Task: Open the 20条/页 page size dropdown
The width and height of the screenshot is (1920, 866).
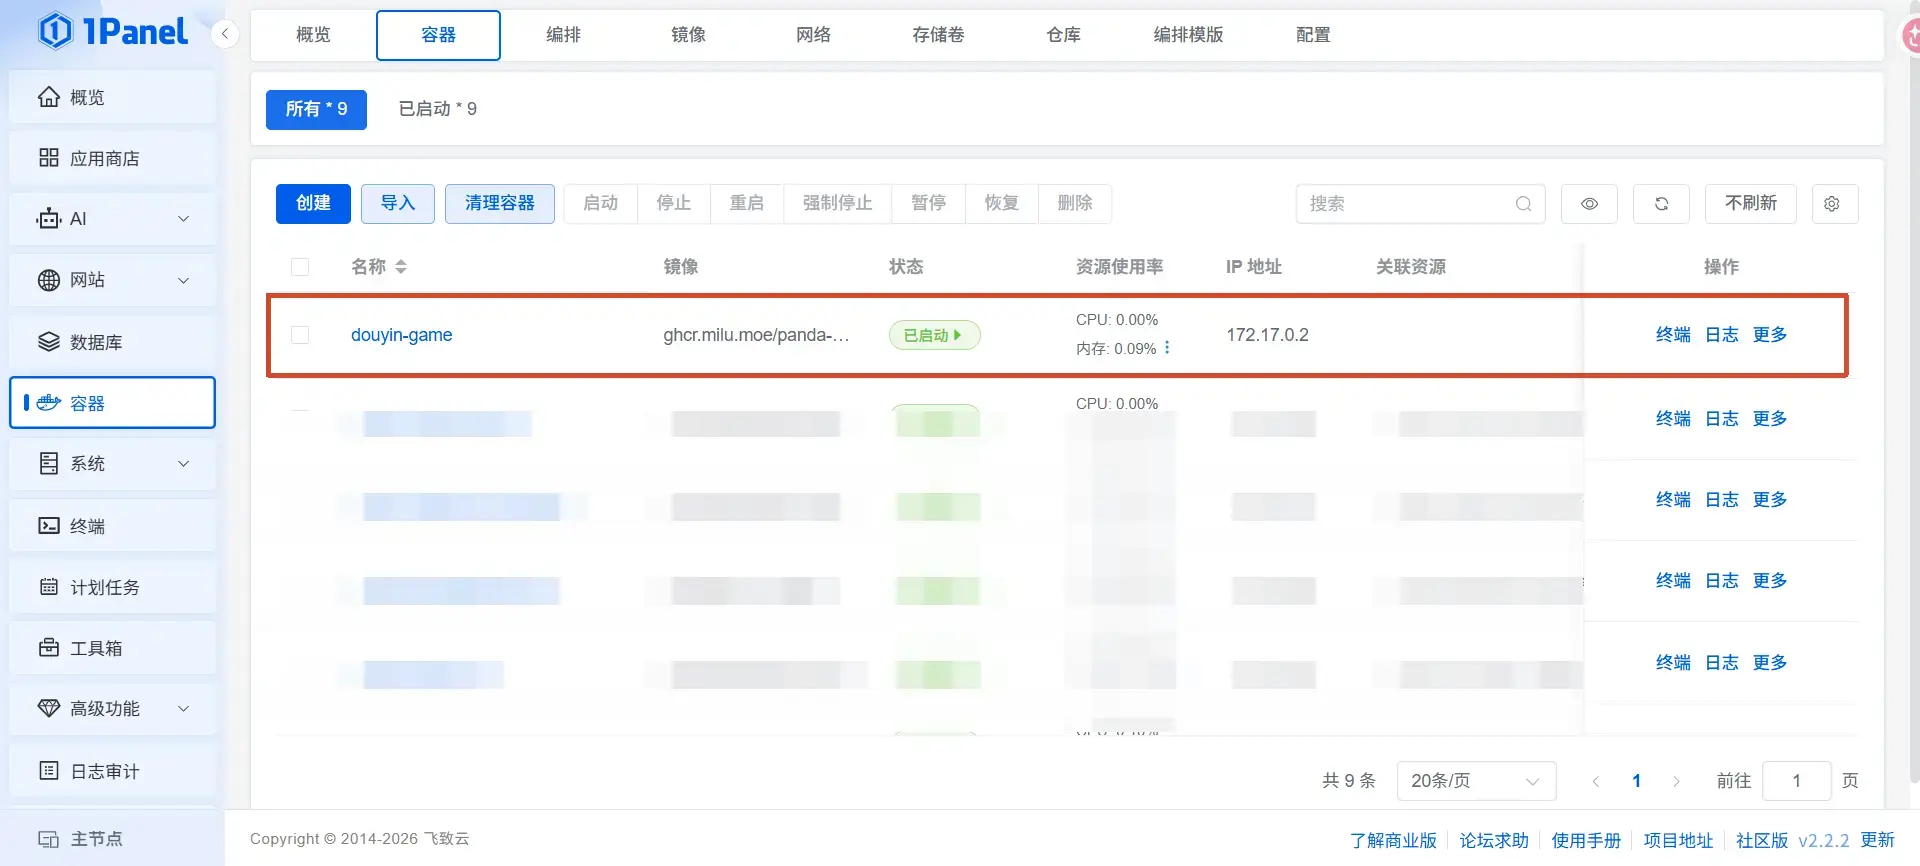Action: tap(1476, 781)
